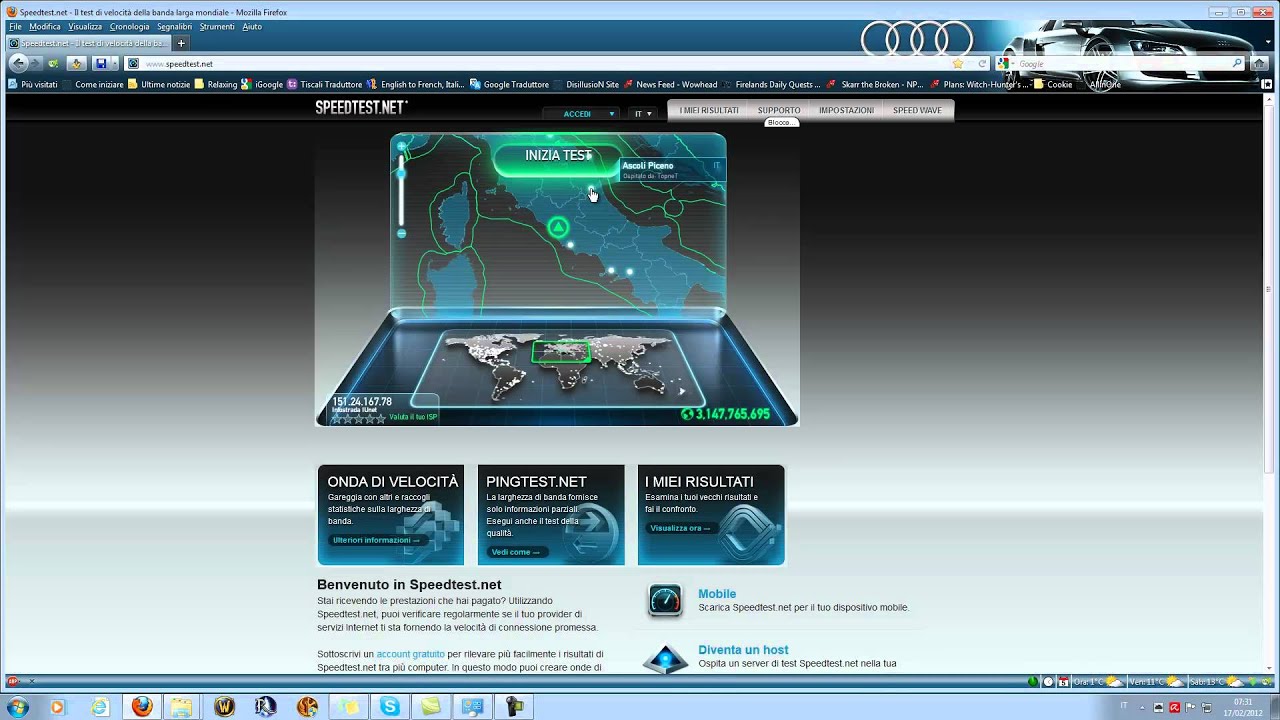Click the floppy disk save icon
Screen dimensions: 1280x720
pos(101,63)
